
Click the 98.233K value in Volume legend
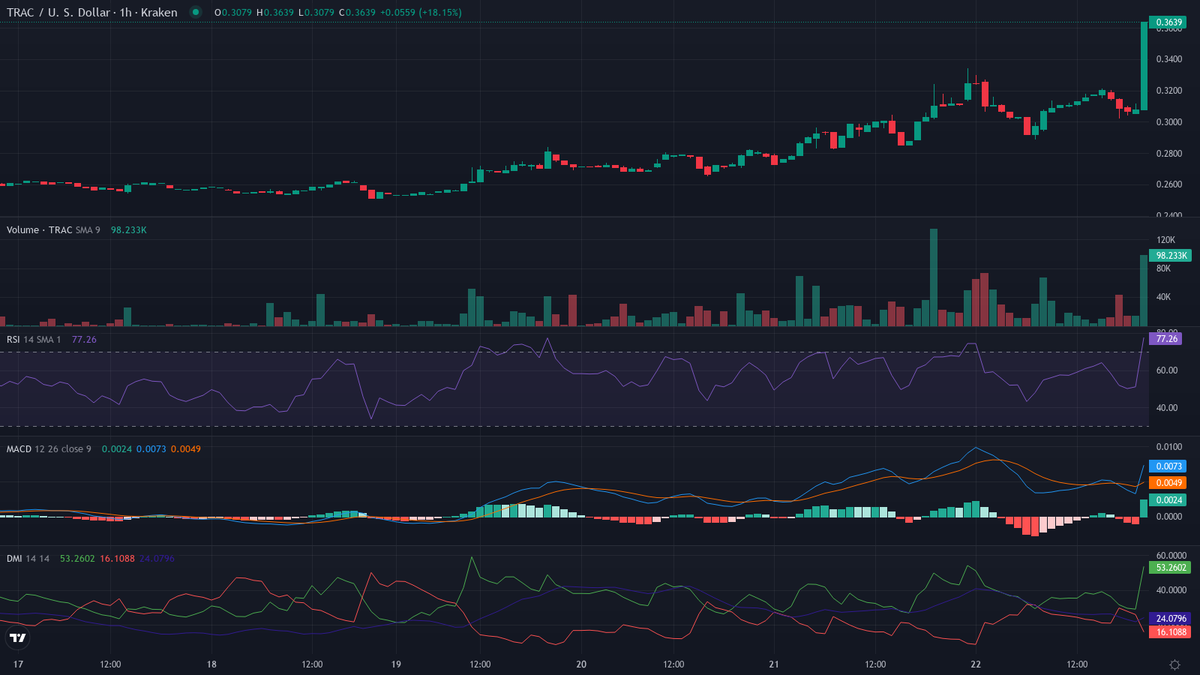(x=129, y=230)
